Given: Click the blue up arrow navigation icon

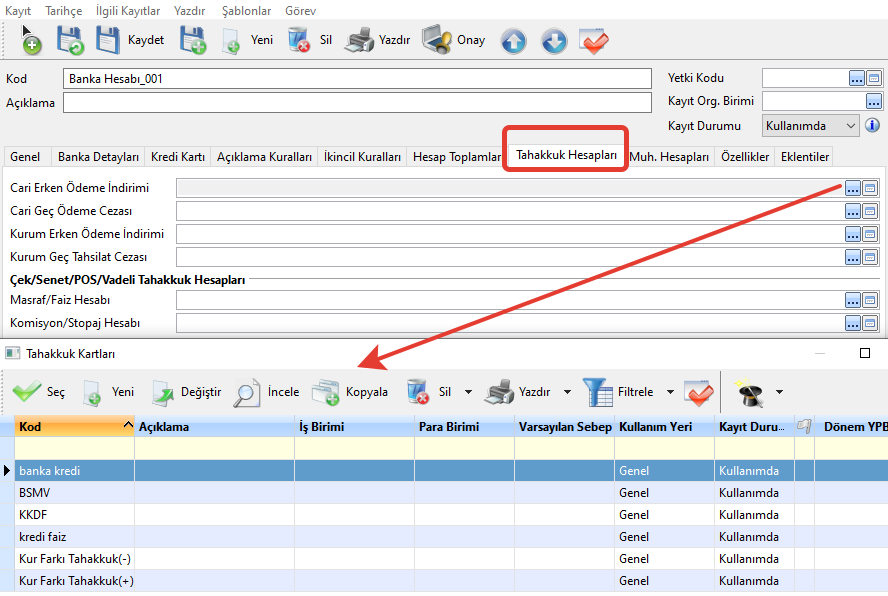Looking at the screenshot, I should point(513,41).
